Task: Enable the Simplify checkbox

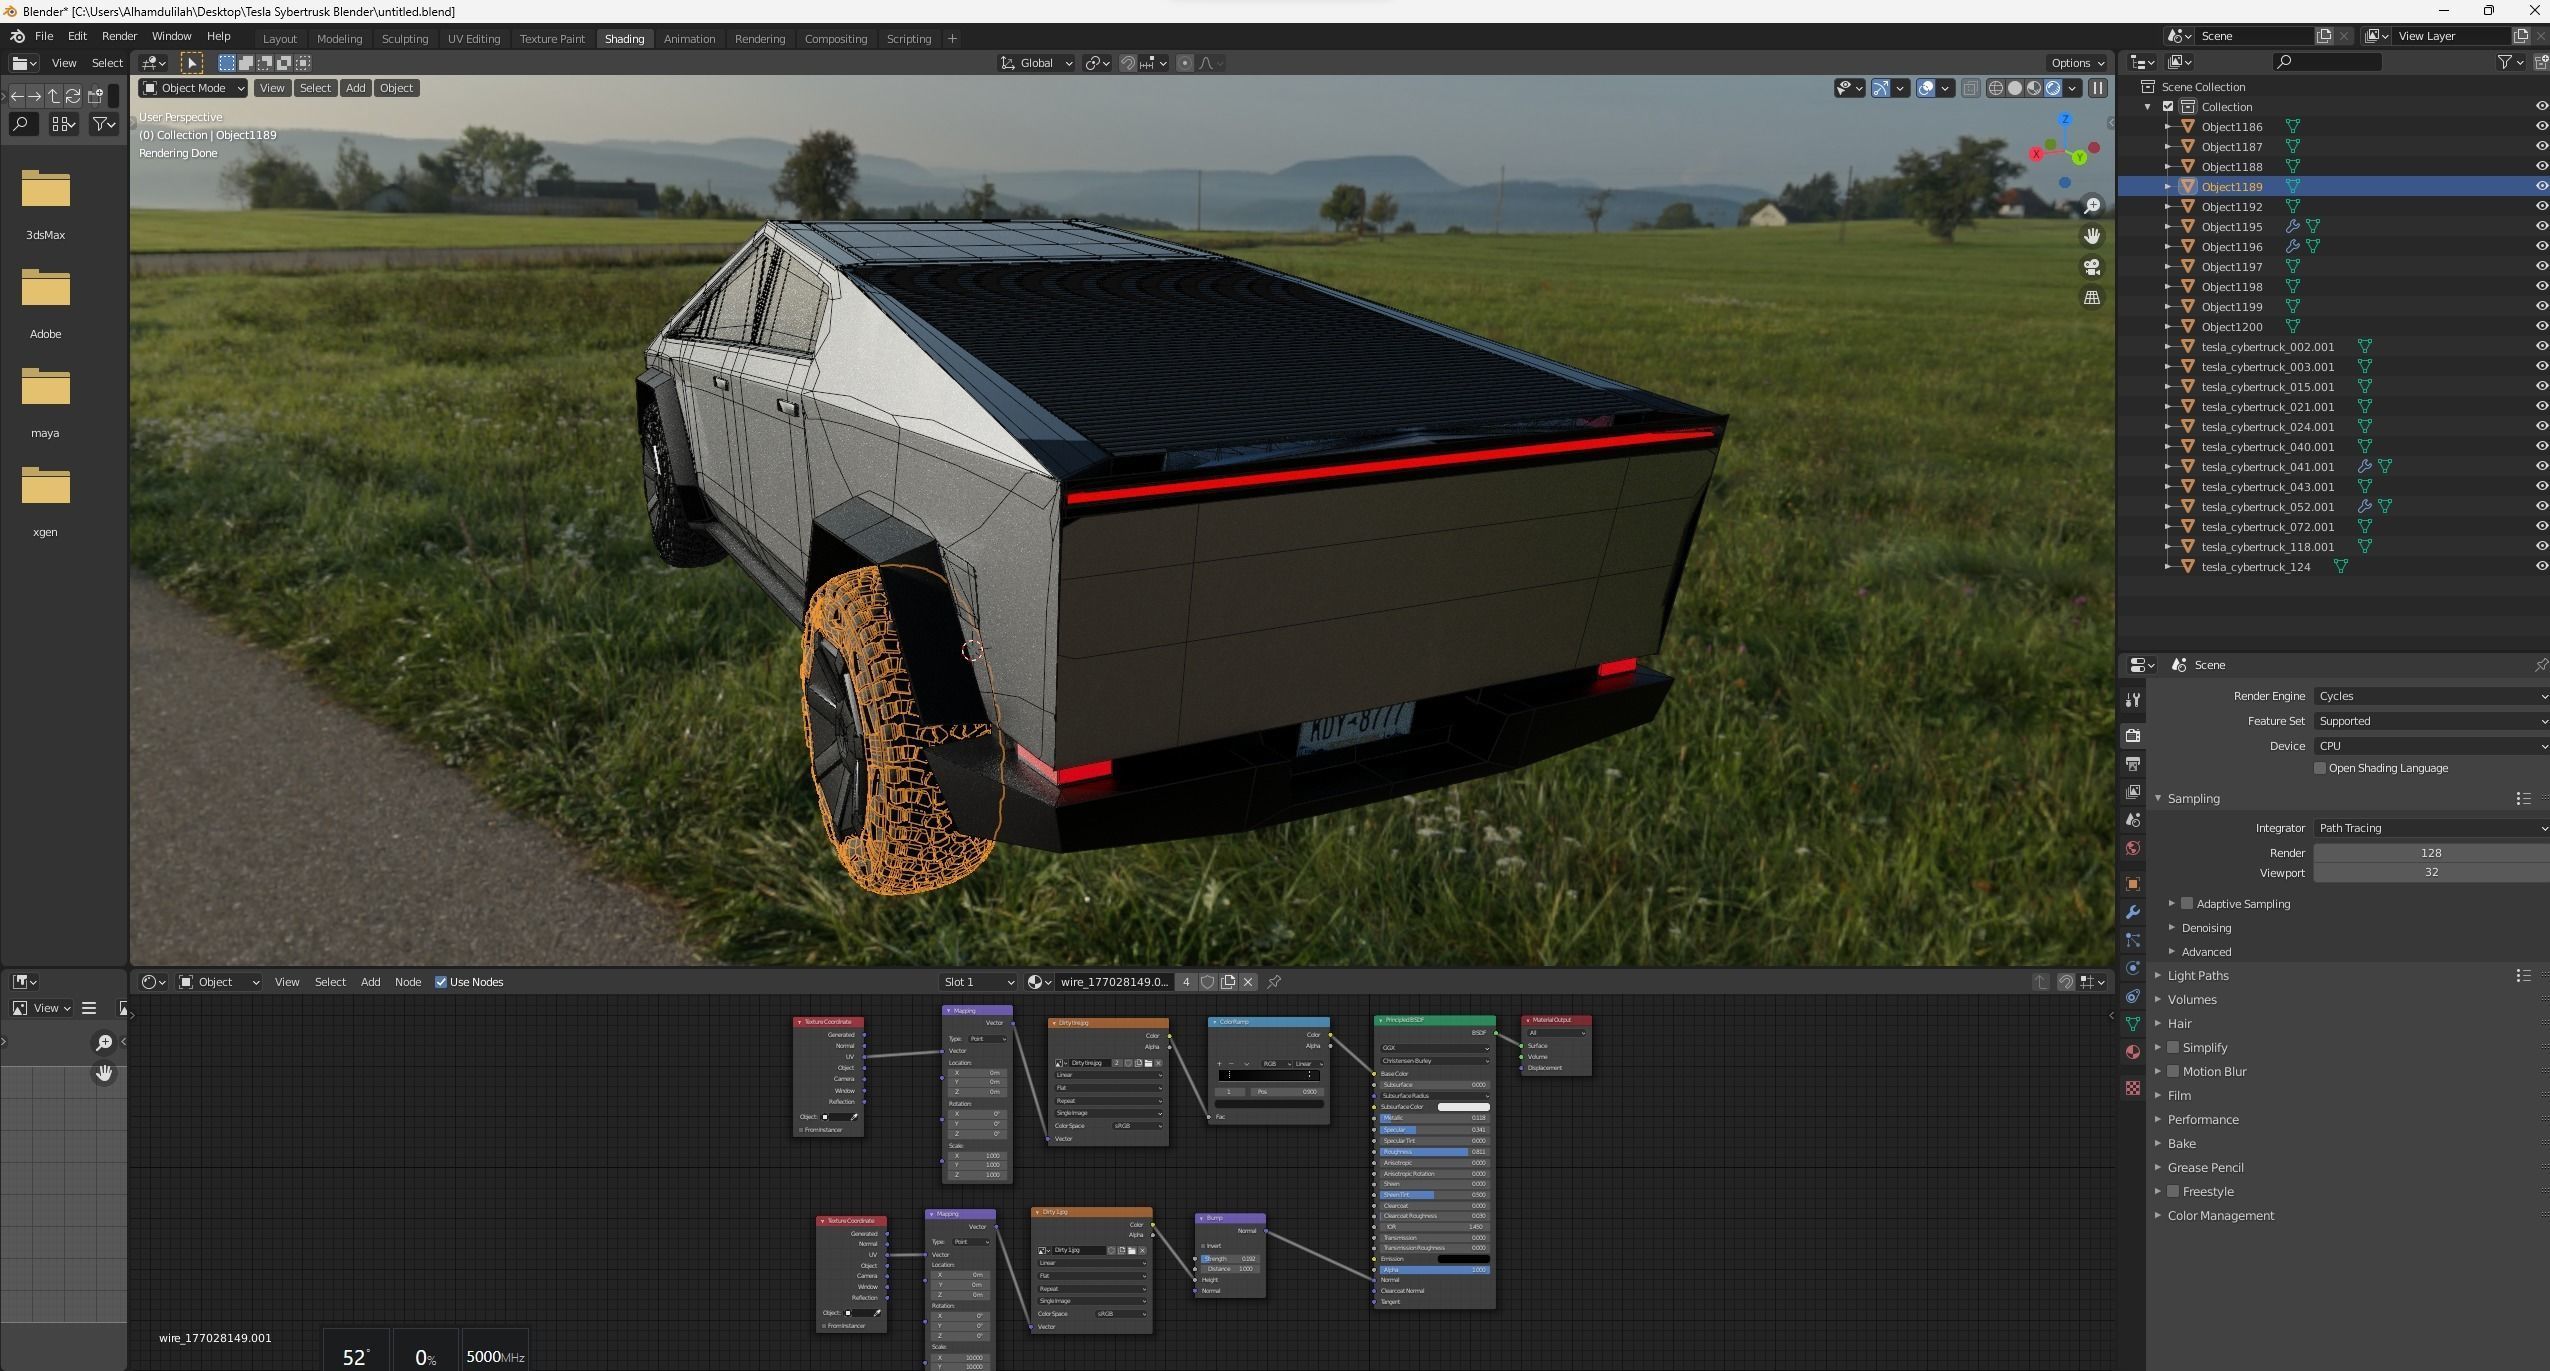Action: pos(2173,1047)
